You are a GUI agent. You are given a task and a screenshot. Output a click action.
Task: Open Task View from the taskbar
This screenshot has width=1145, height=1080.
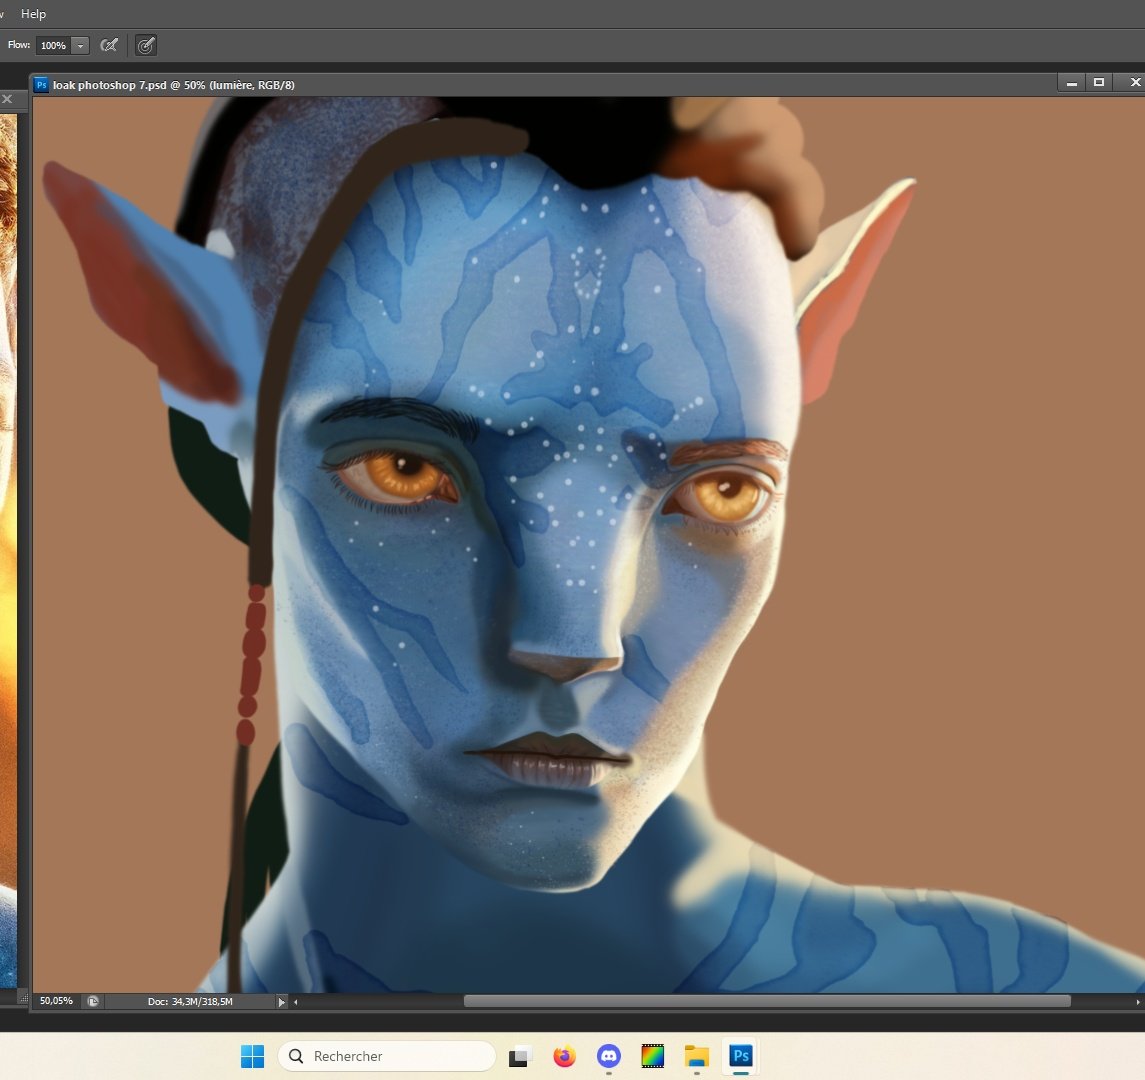coord(519,1056)
